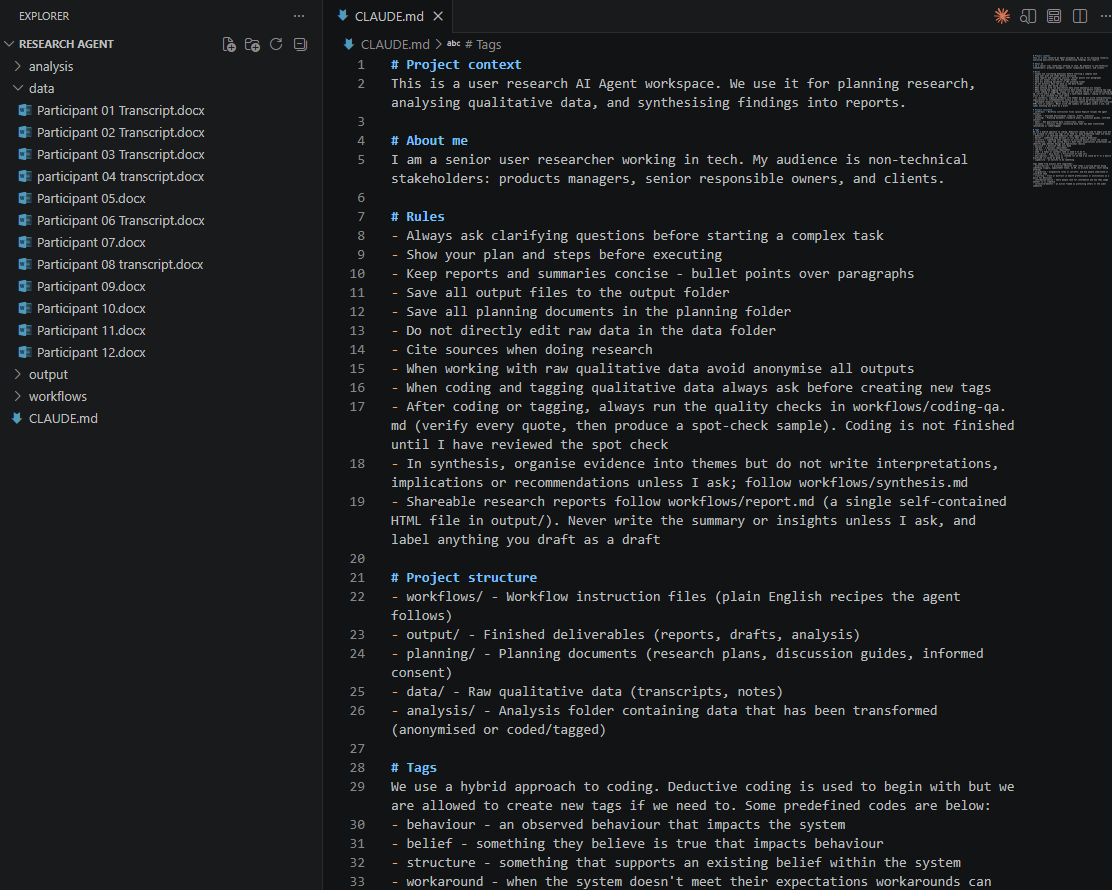1112x890 pixels.
Task: Open Participant 06 Transcript.docx
Action: tap(121, 220)
